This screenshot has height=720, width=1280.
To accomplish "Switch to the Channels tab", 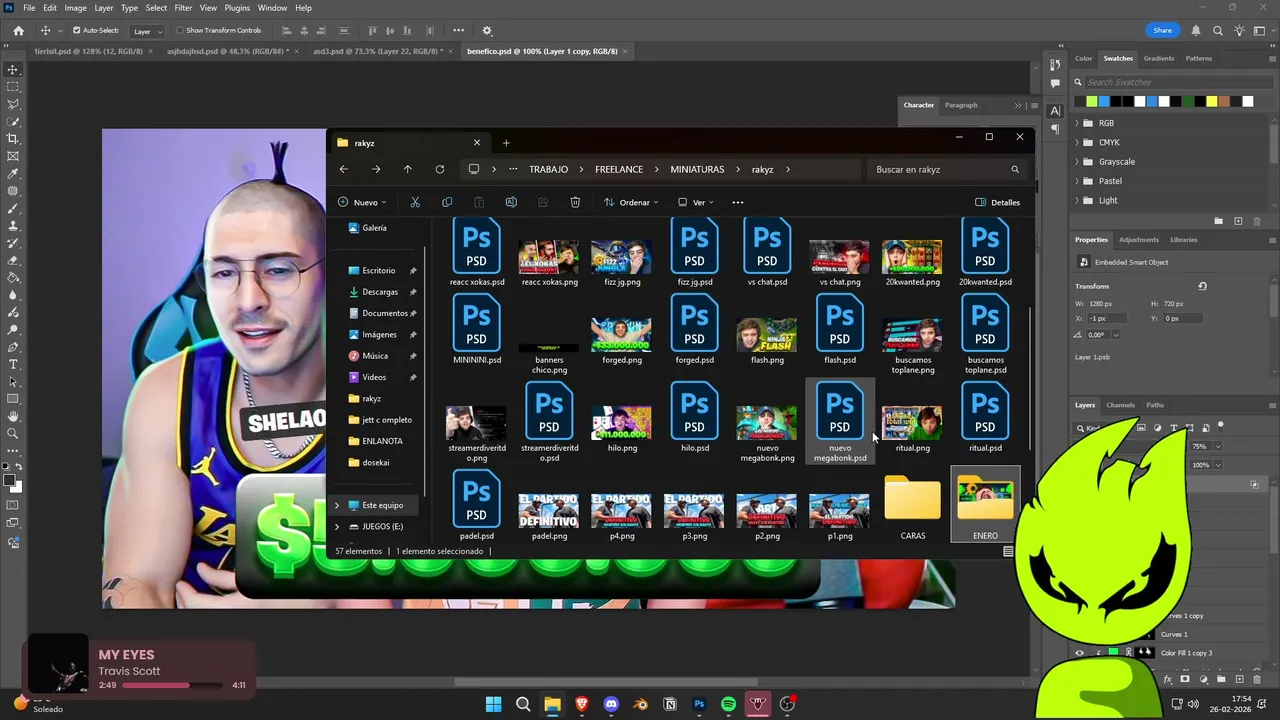I will pos(1120,405).
